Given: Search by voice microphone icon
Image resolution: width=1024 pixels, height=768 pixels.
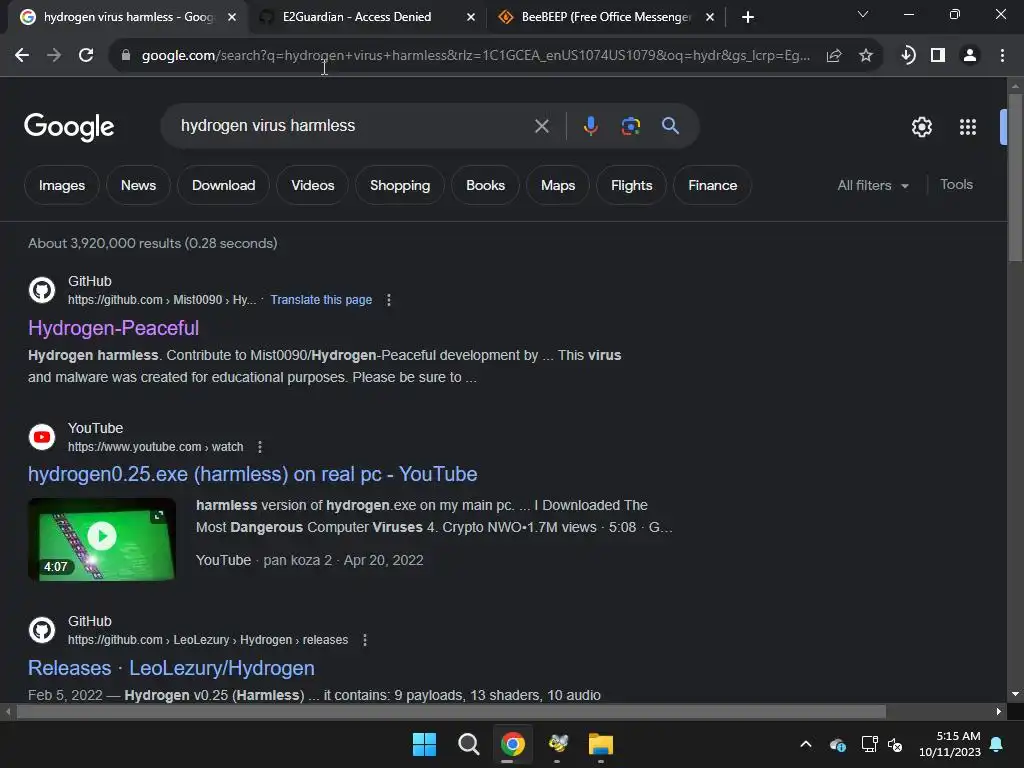Looking at the screenshot, I should [x=590, y=125].
